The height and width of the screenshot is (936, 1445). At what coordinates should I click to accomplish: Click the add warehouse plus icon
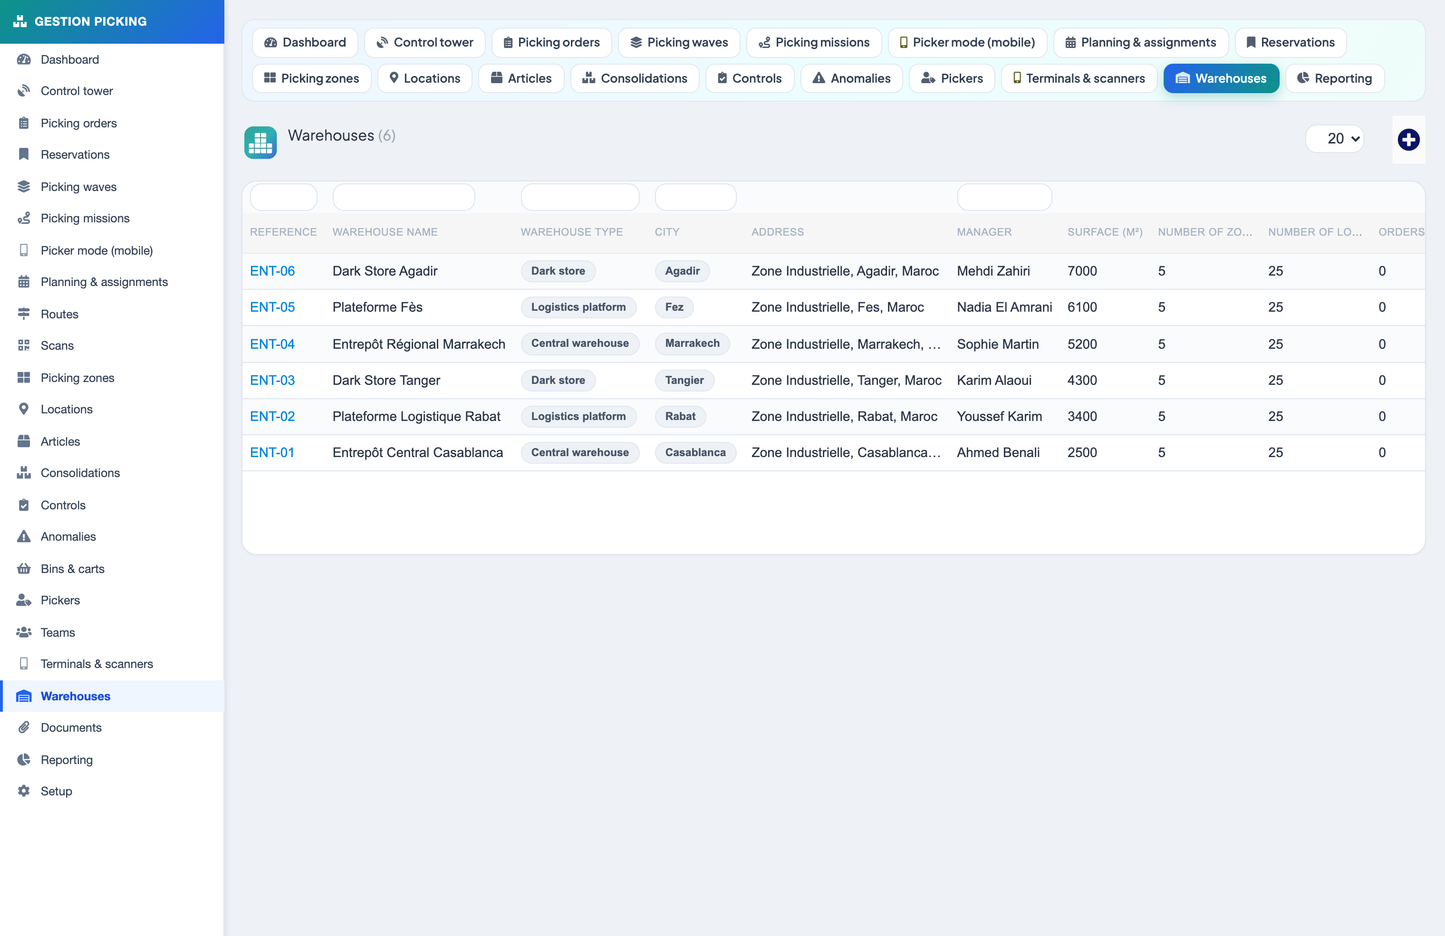(x=1408, y=140)
